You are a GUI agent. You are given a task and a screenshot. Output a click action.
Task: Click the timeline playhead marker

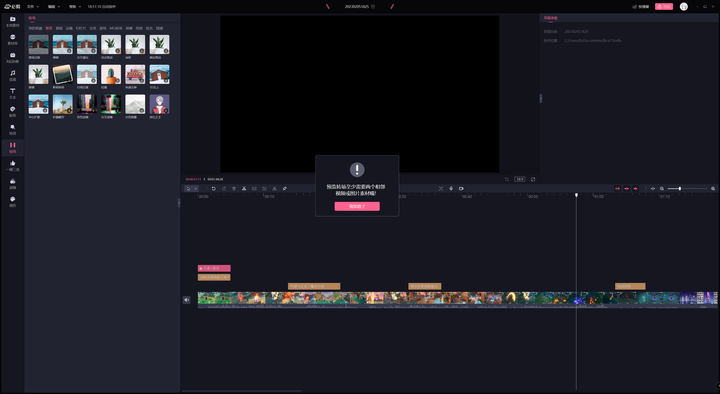[x=576, y=195]
